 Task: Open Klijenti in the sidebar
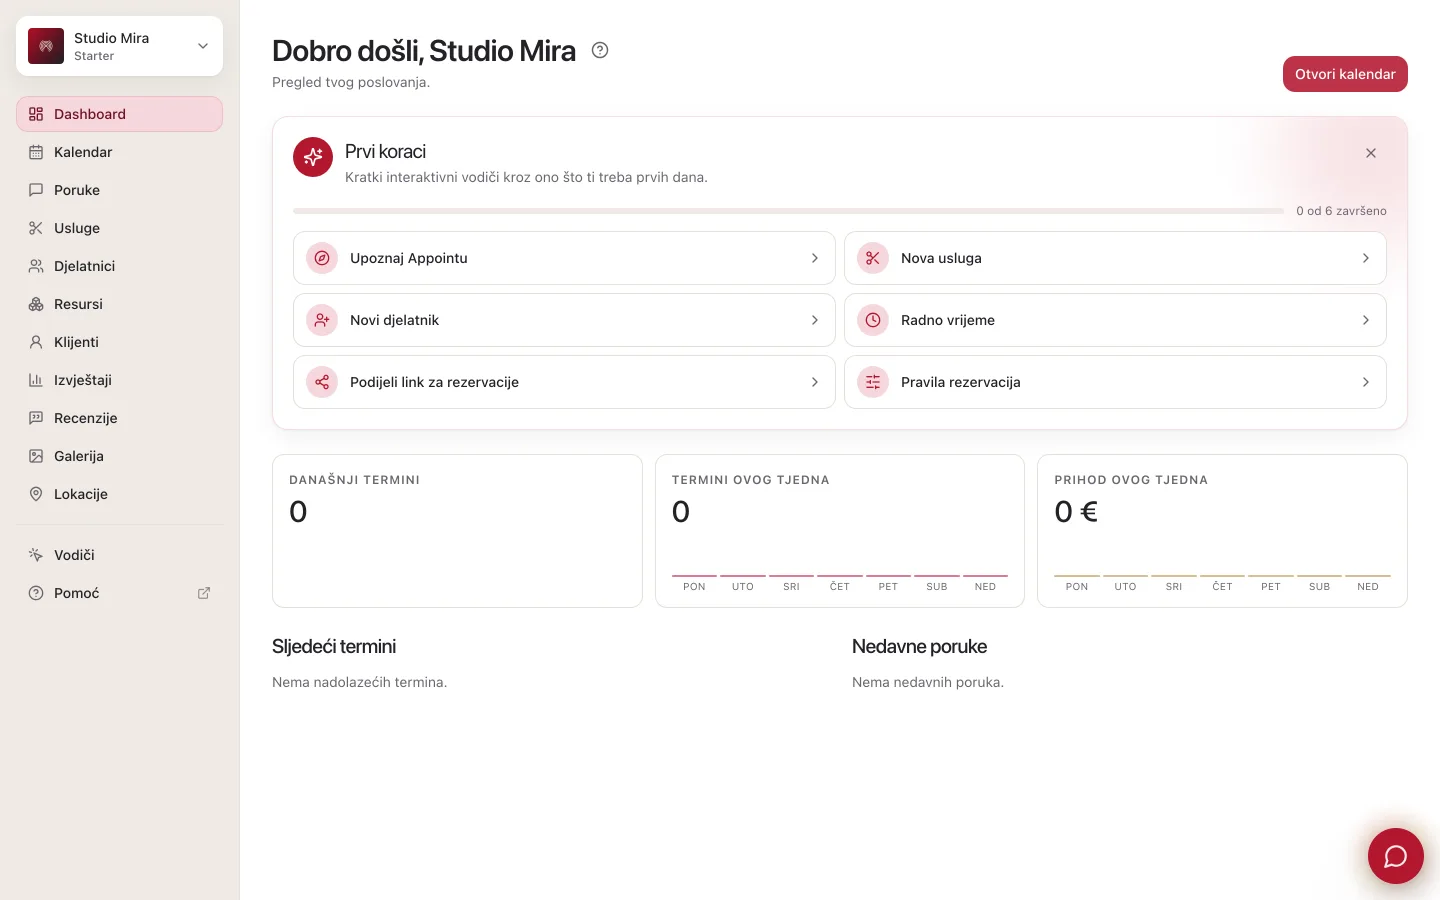click(119, 342)
